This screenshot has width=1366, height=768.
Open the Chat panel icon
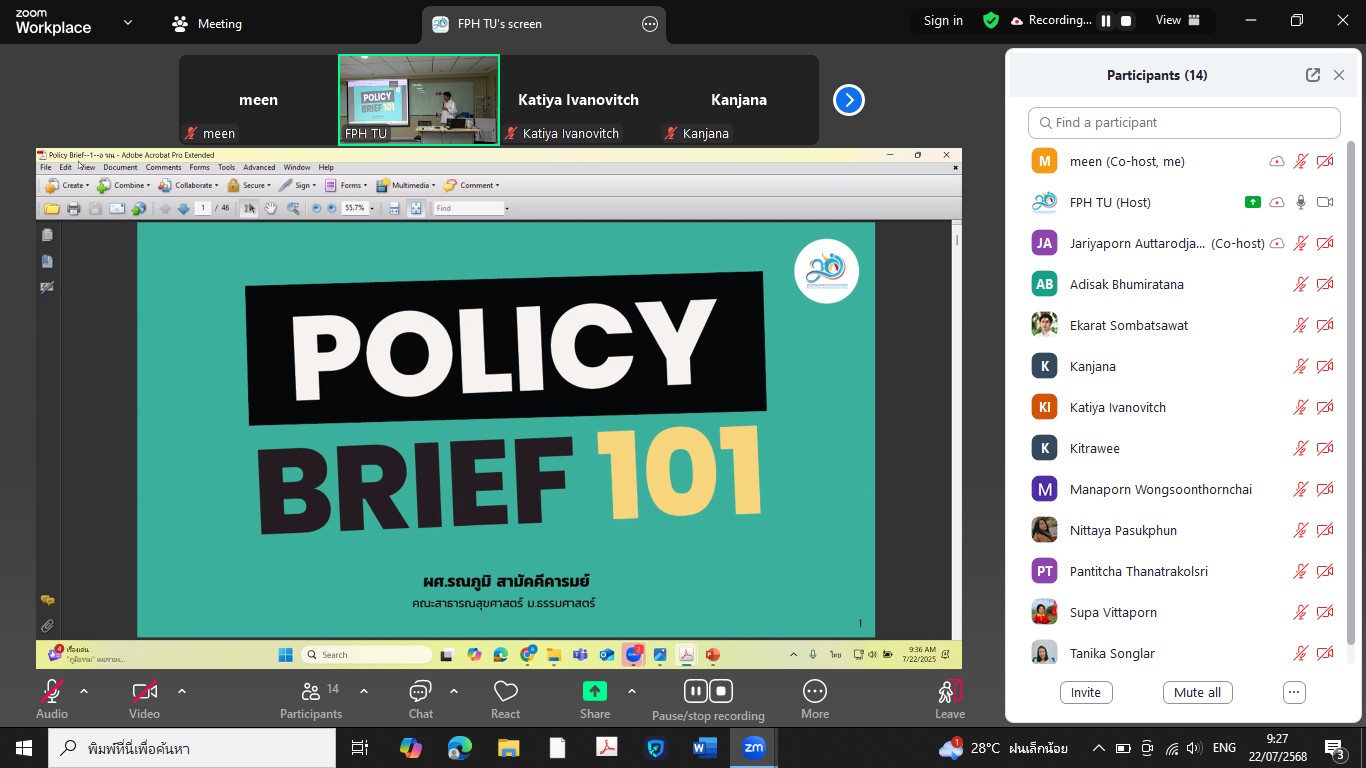pyautogui.click(x=420, y=692)
